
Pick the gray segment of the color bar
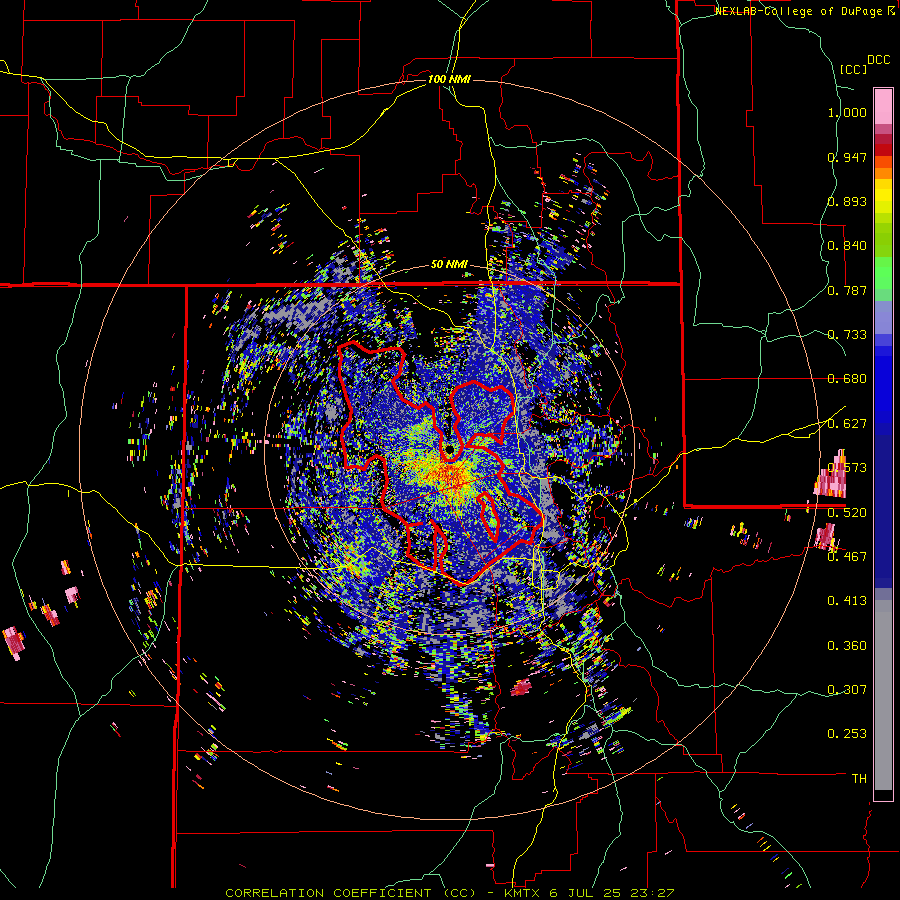tap(883, 695)
